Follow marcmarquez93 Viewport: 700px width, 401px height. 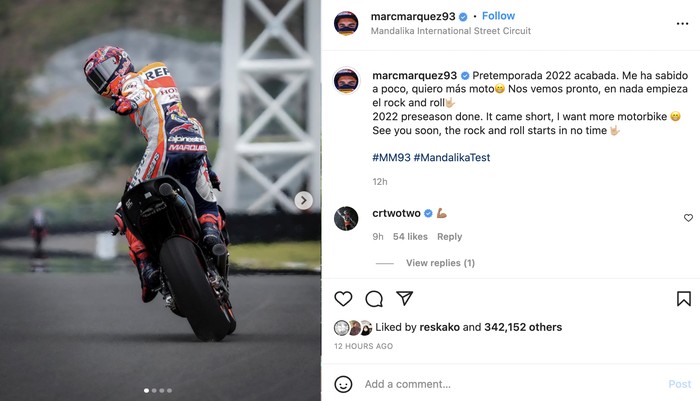pos(498,16)
